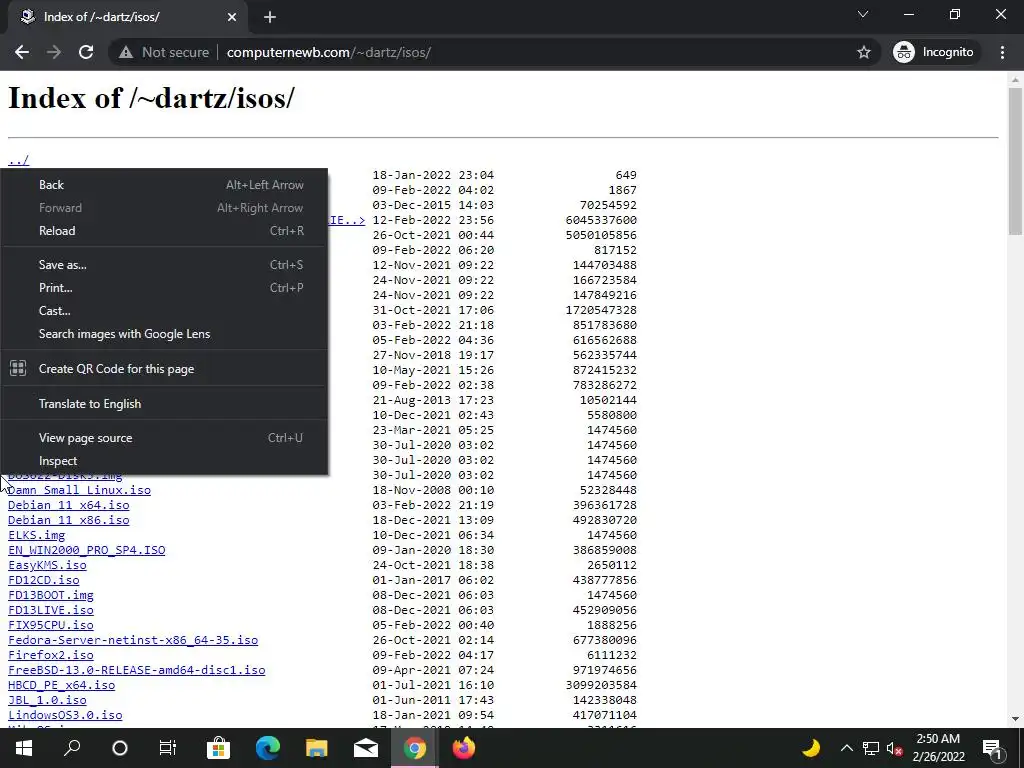The width and height of the screenshot is (1024, 768).
Task: Click the moon icon in system tray
Action: tap(810, 748)
